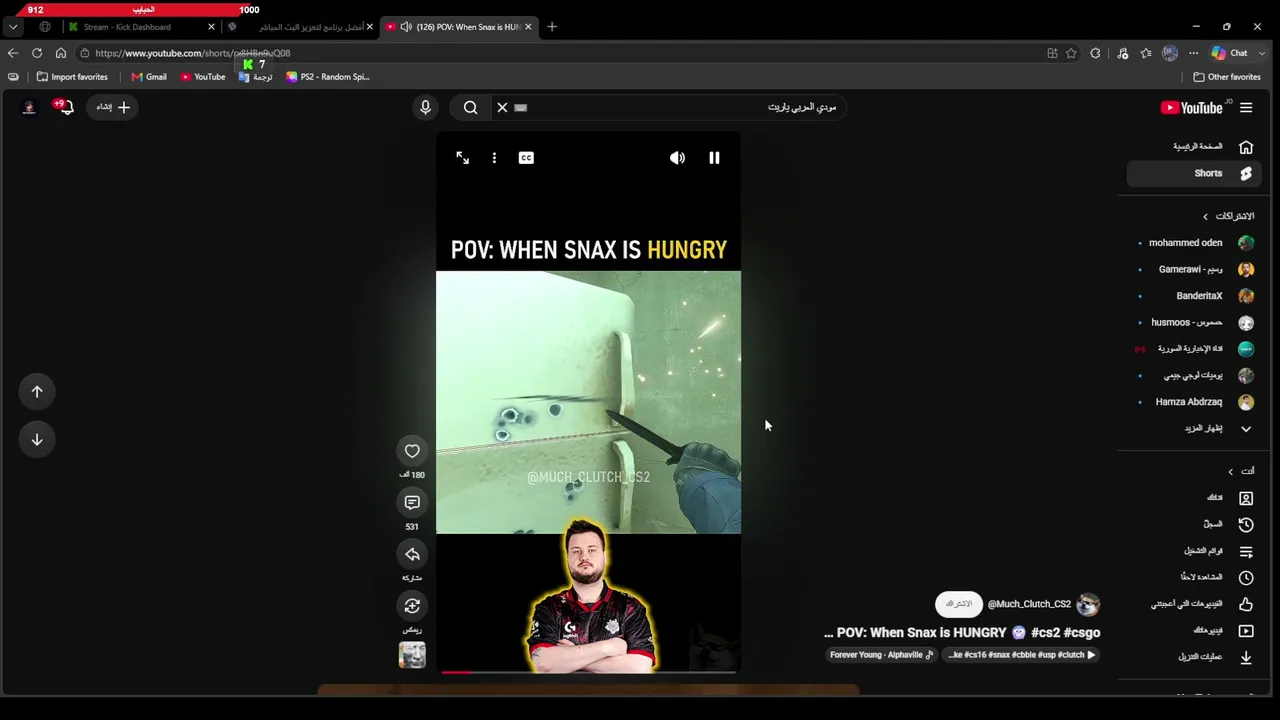Image resolution: width=1280 pixels, height=720 pixels.
Task: Switch to the Stream - Kick Dashboard tab
Action: coord(140,27)
